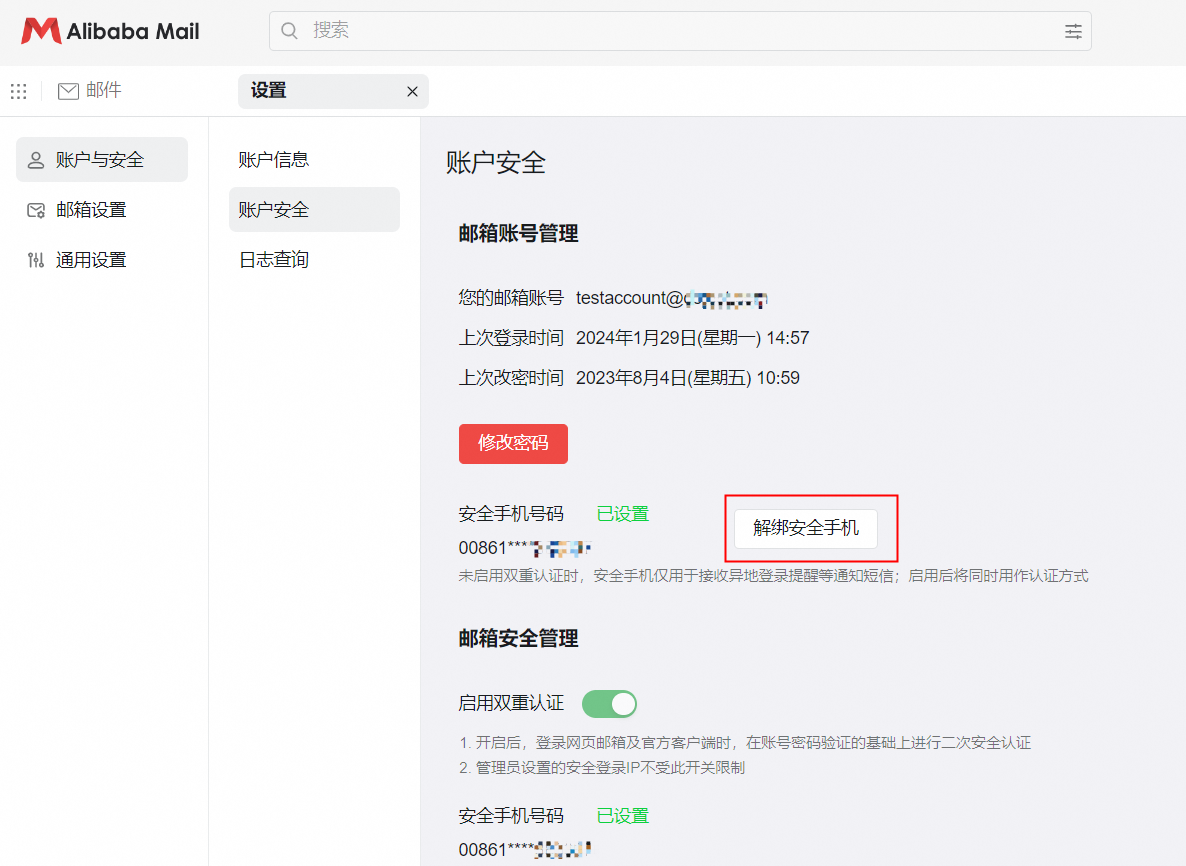Click the 您的邮箱账号 label

(511, 298)
